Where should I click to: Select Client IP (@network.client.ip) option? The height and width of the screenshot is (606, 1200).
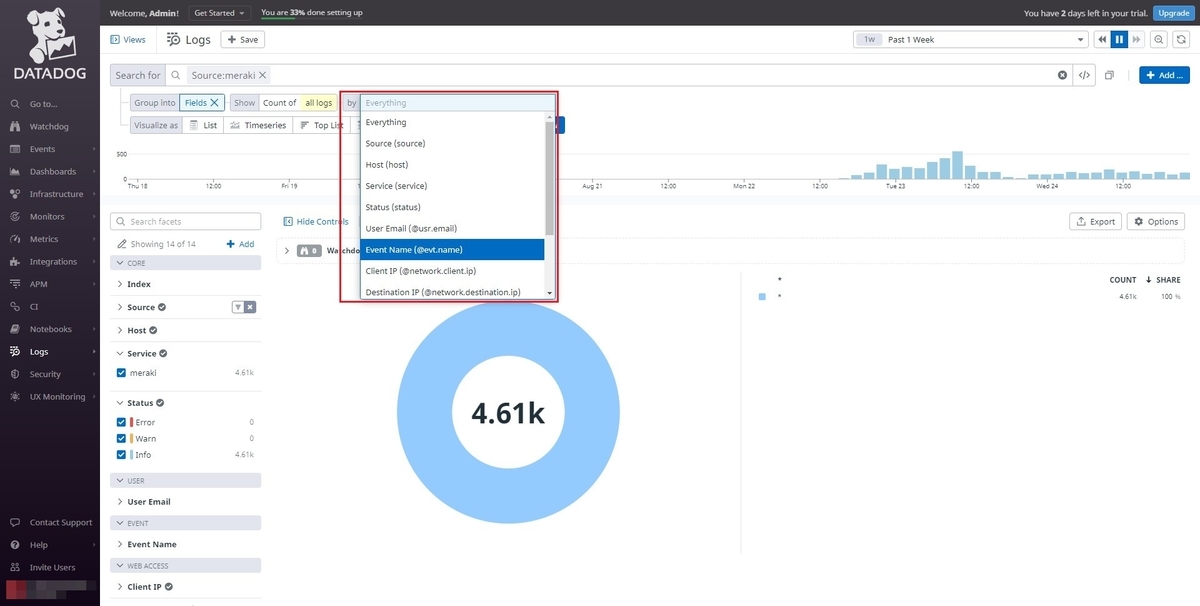click(x=452, y=271)
